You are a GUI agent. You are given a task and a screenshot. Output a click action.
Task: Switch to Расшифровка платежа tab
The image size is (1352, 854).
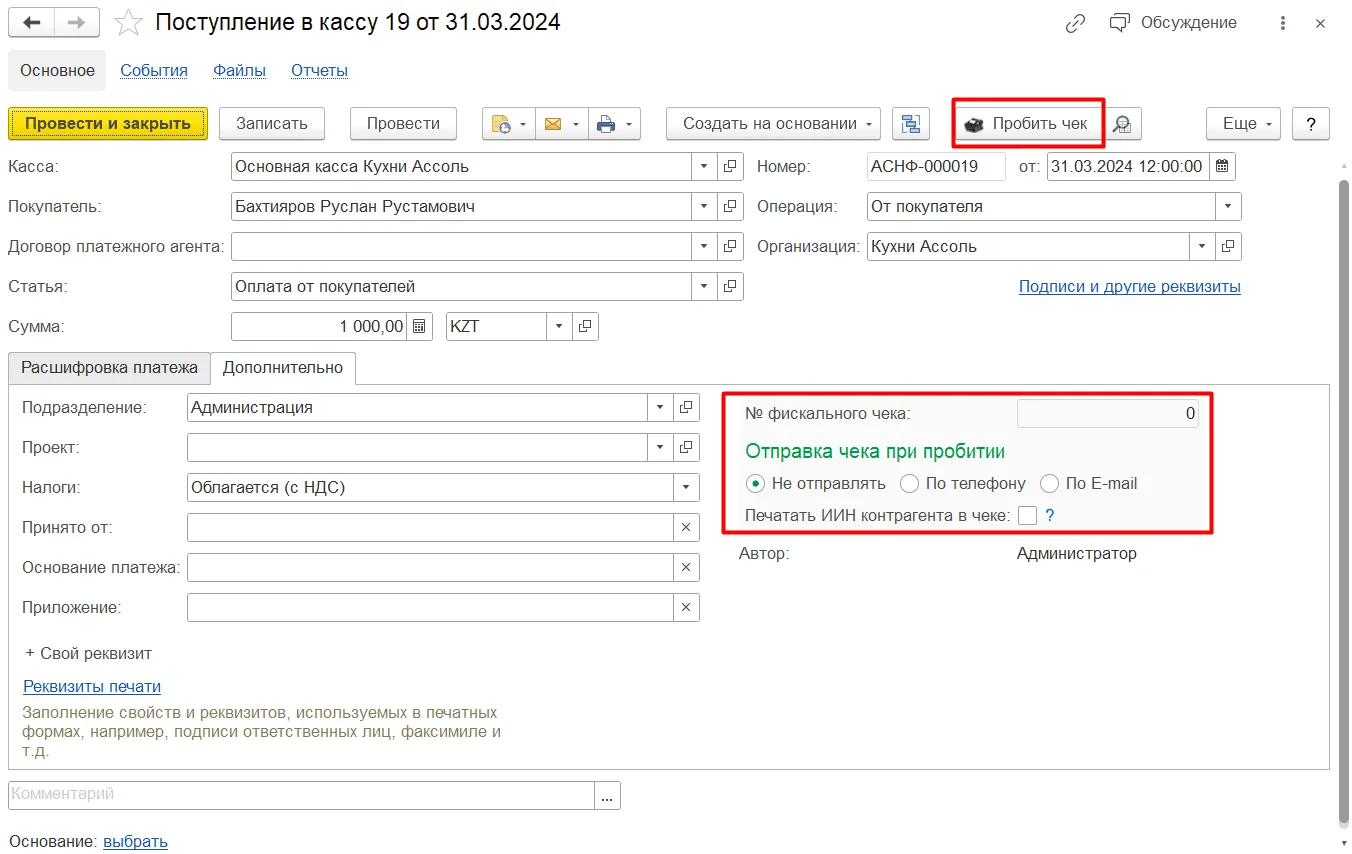(x=110, y=368)
